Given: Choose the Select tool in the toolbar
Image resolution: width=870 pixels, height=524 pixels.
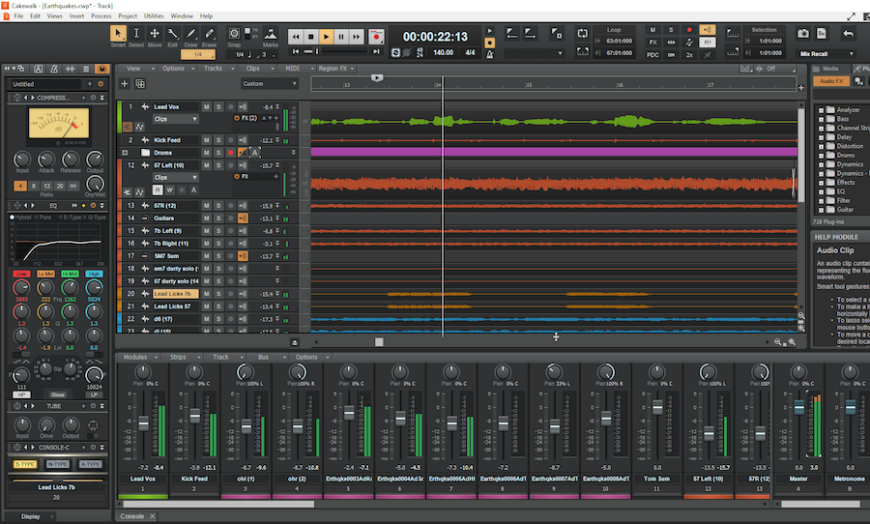Looking at the screenshot, I should coord(136,34).
